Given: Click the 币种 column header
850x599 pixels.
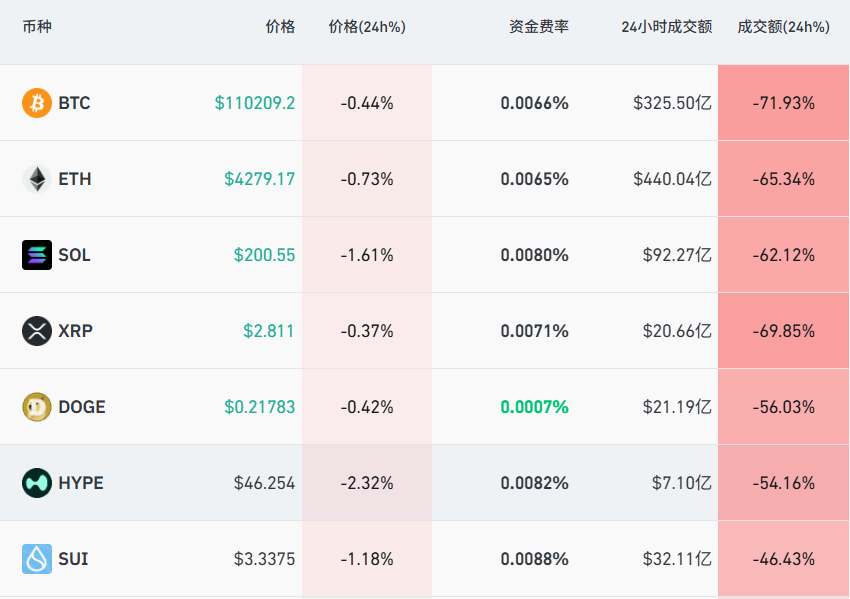Looking at the screenshot, I should (x=36, y=27).
